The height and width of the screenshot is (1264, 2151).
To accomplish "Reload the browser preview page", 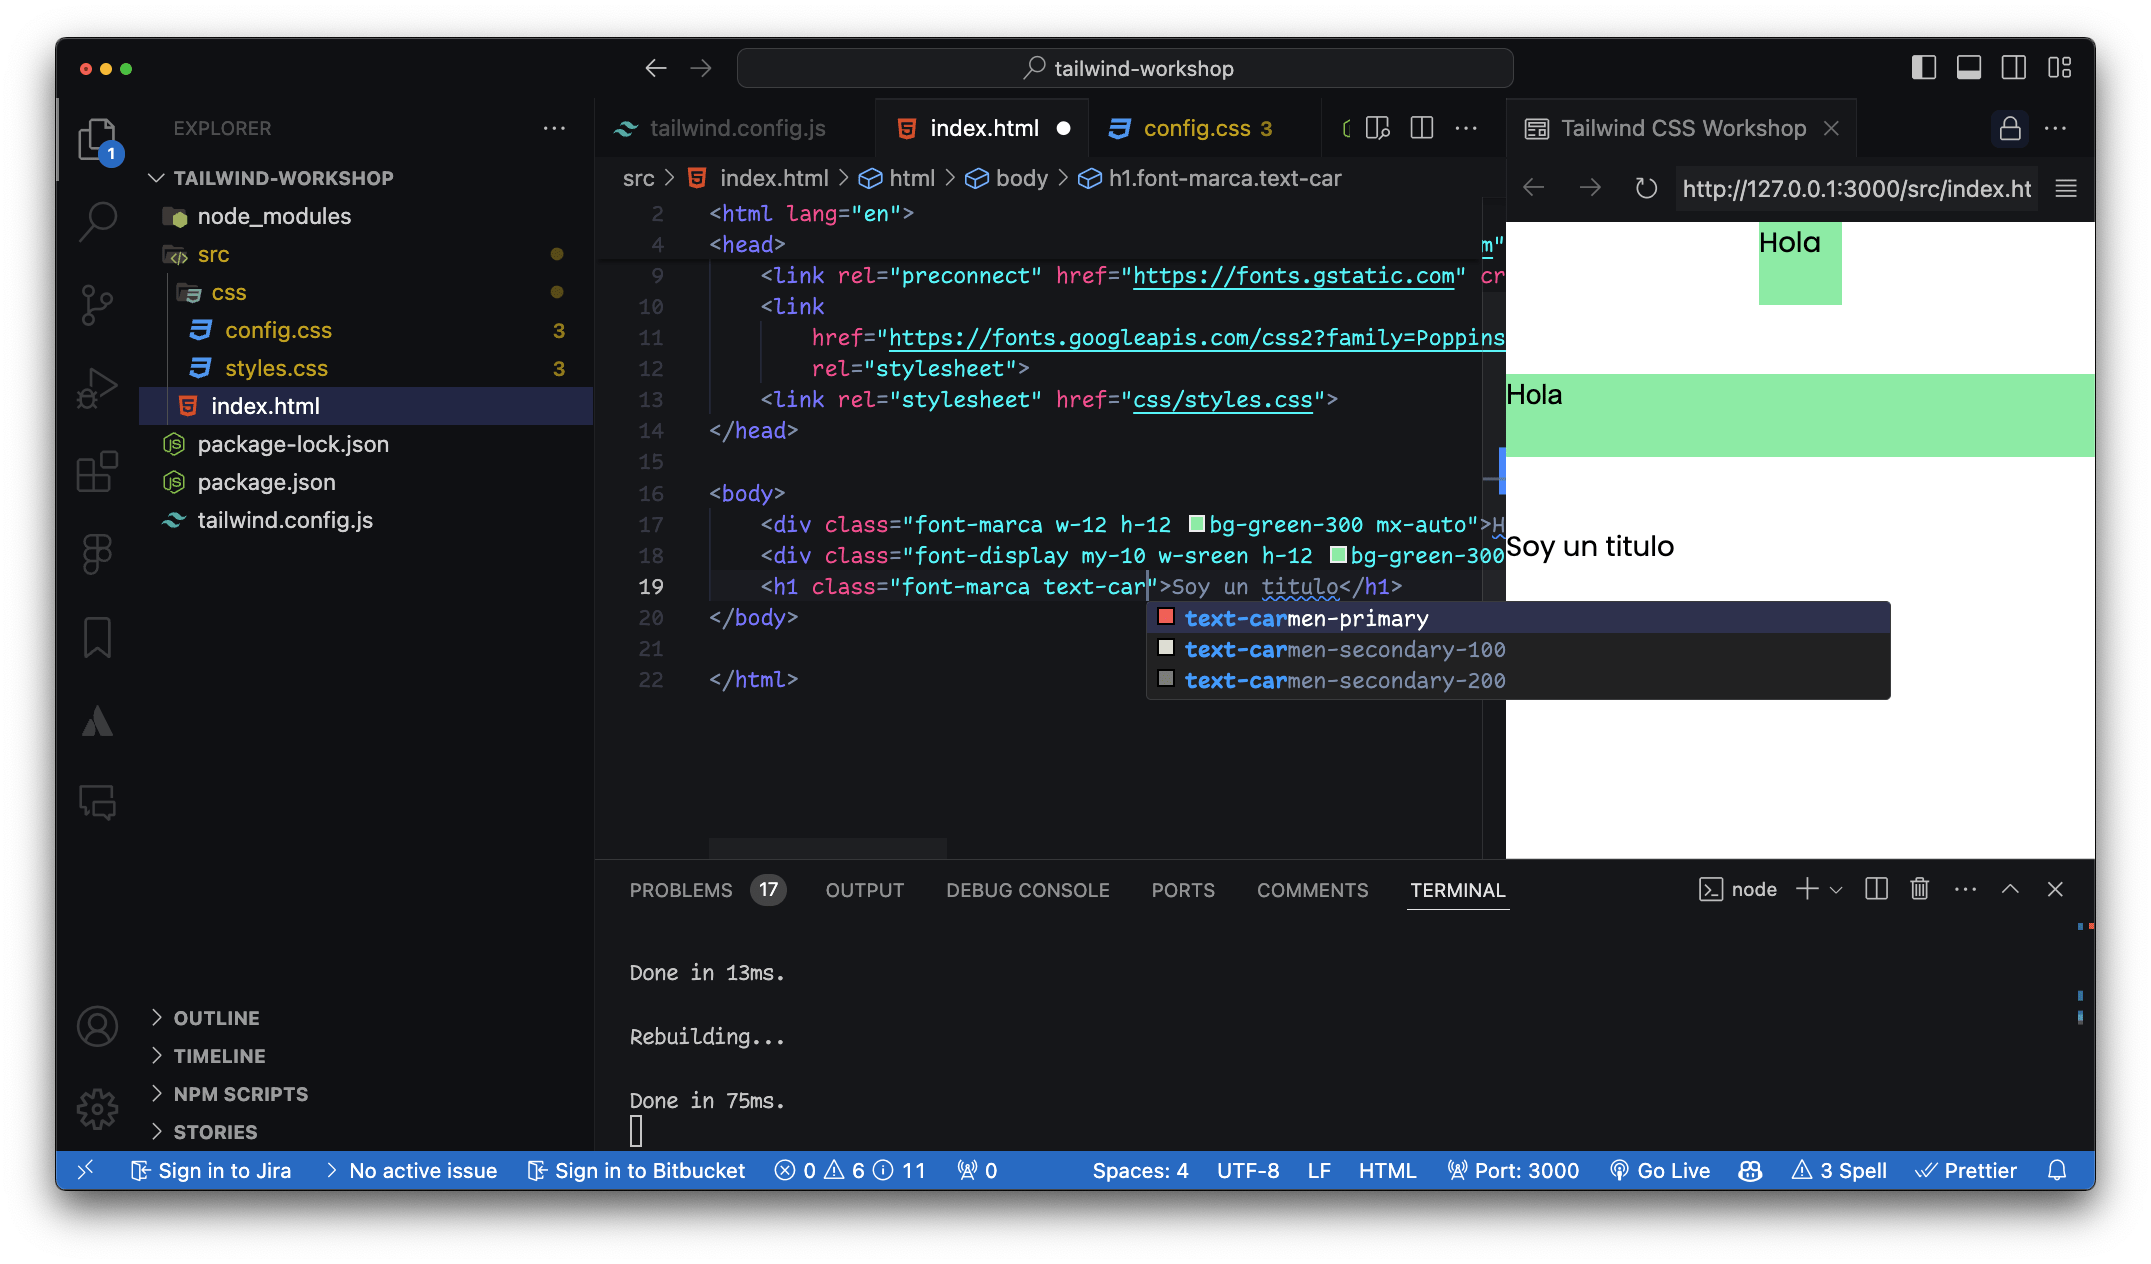I will (x=1646, y=188).
